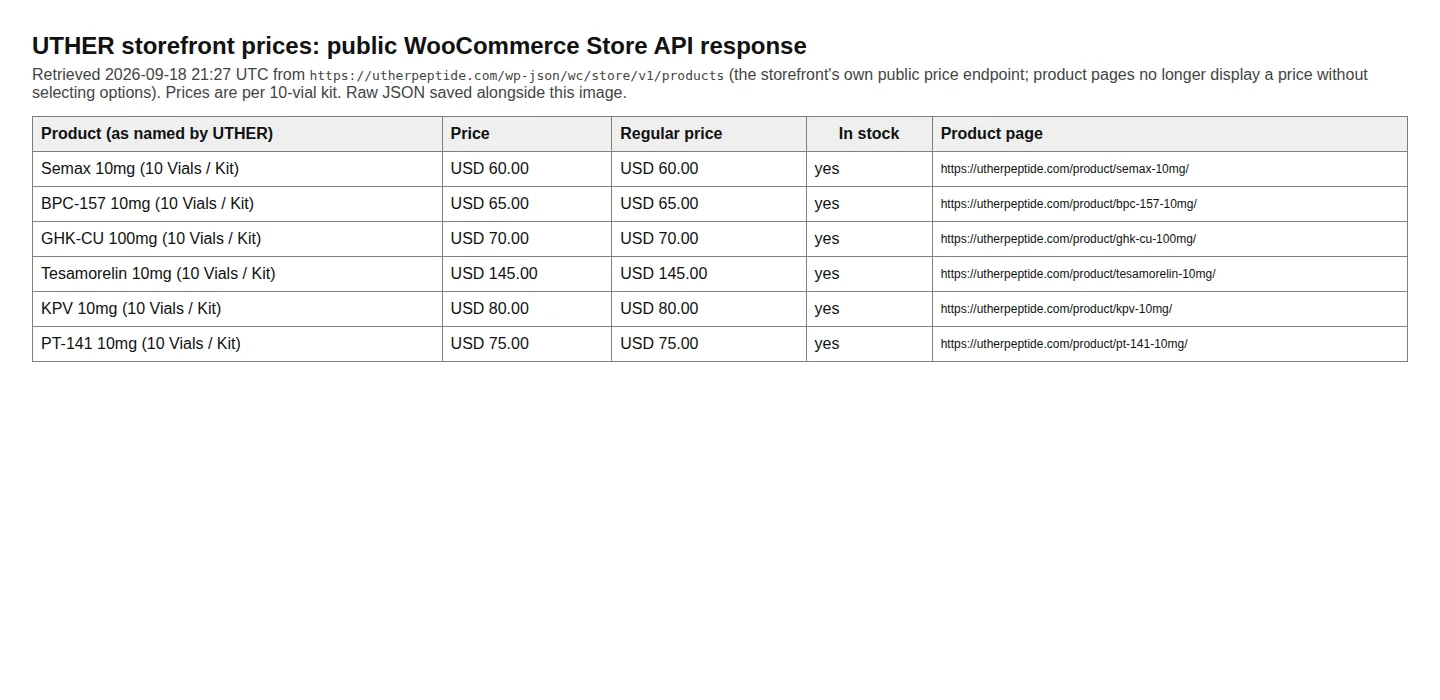Click 'yes' in stock value for KPV row

[827, 309]
